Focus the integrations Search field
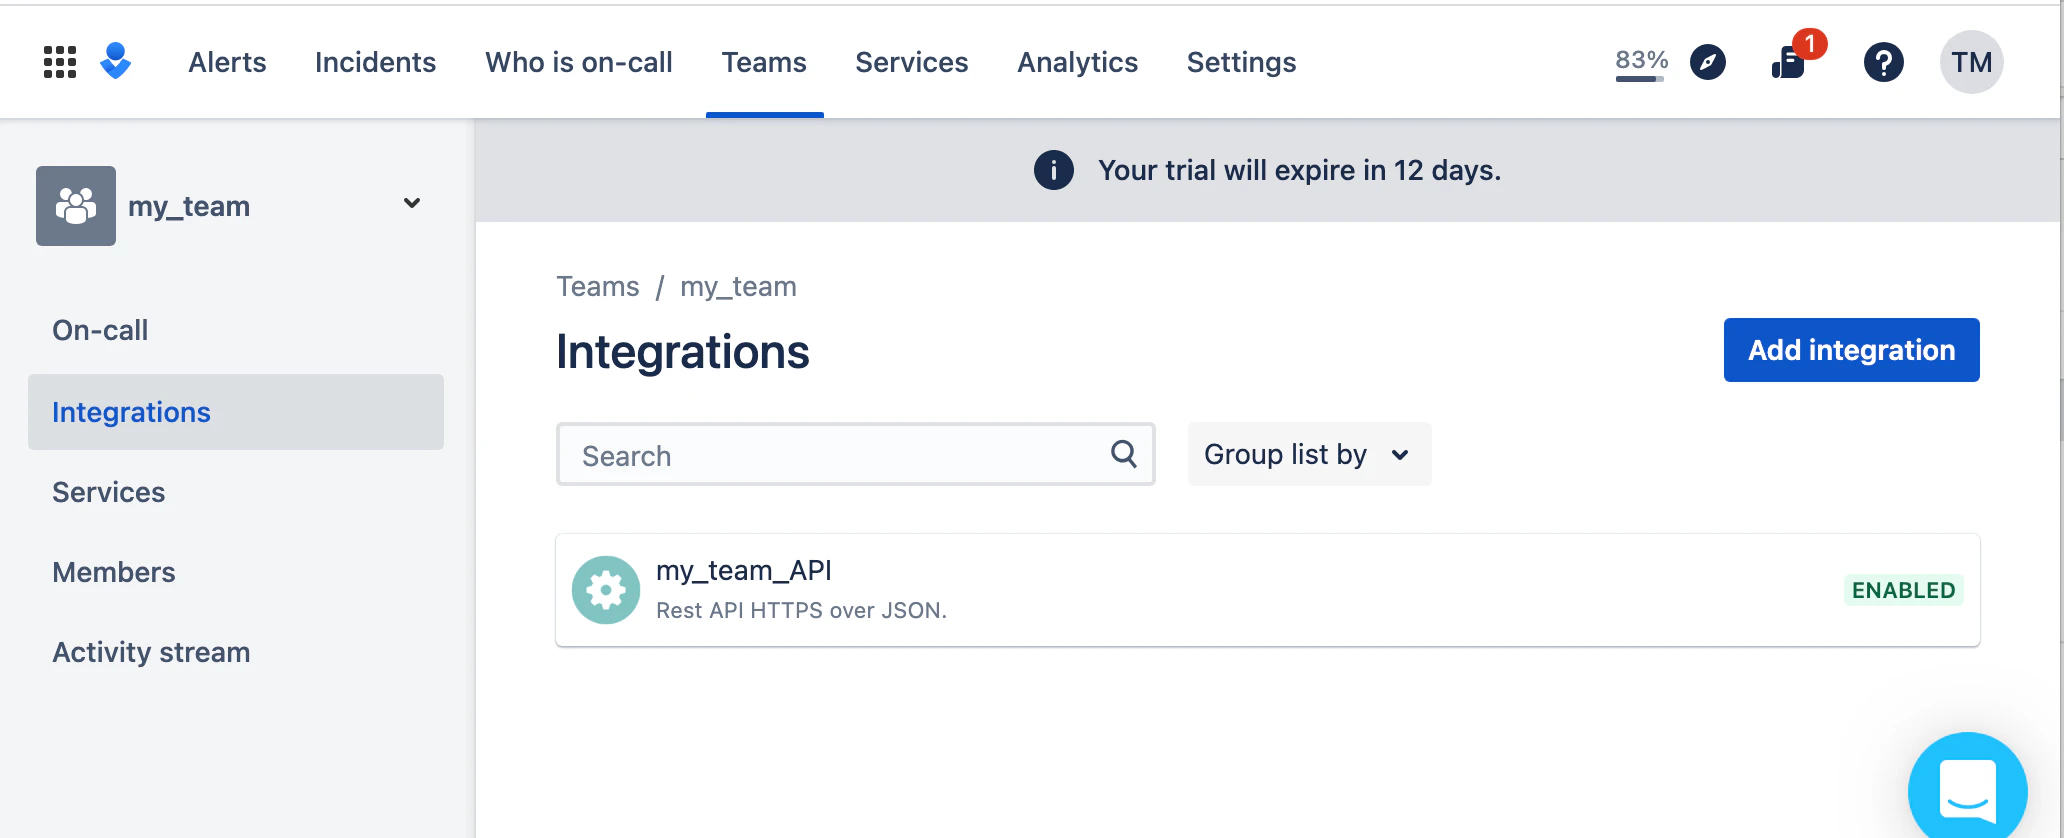Screen dimensions: 2064x838 (x=856, y=454)
